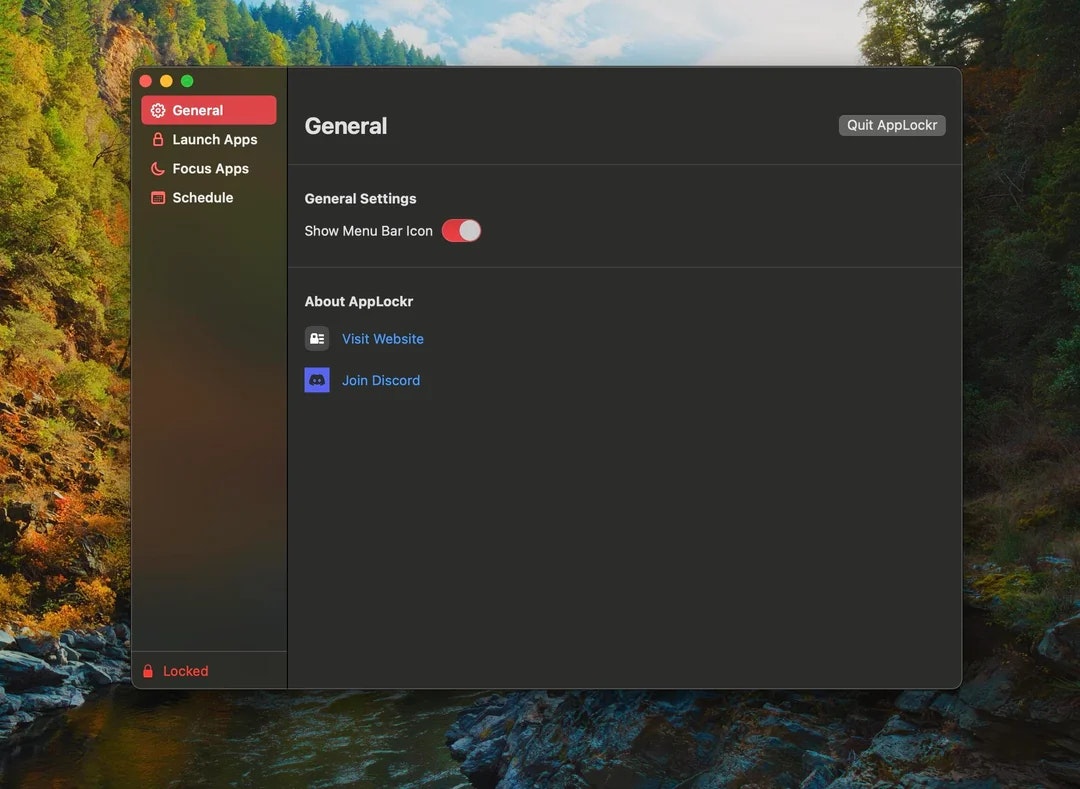Close the AppLockr window
Viewport: 1080px width, 789px height.
pos(145,81)
